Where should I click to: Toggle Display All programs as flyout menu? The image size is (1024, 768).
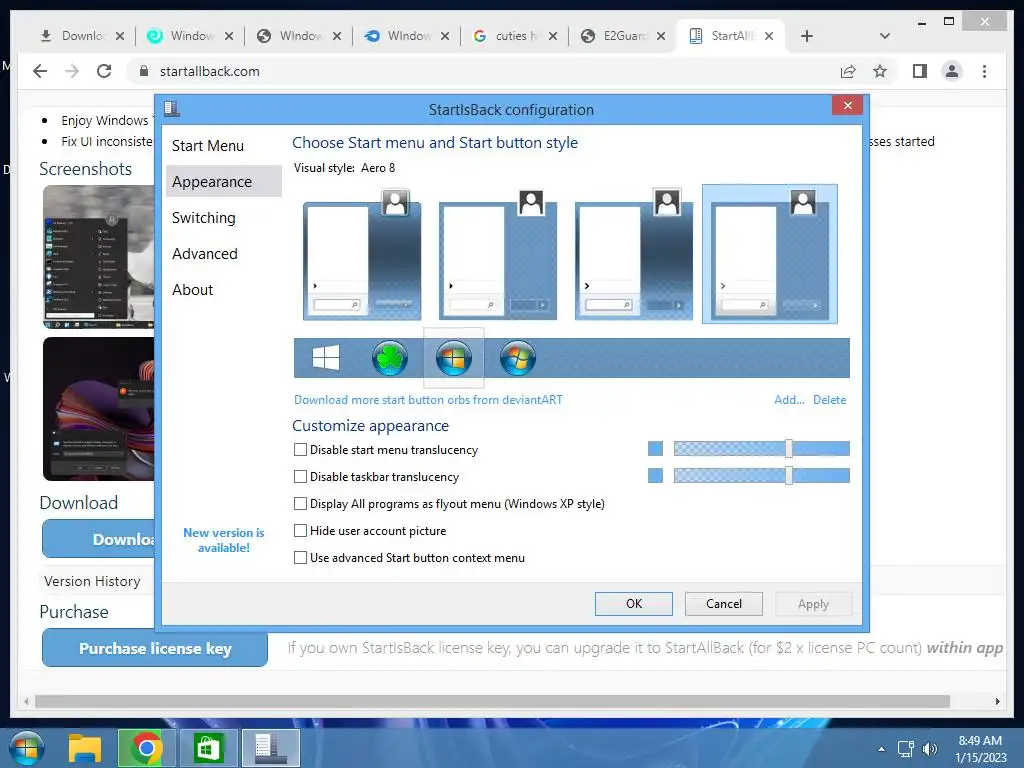point(300,504)
